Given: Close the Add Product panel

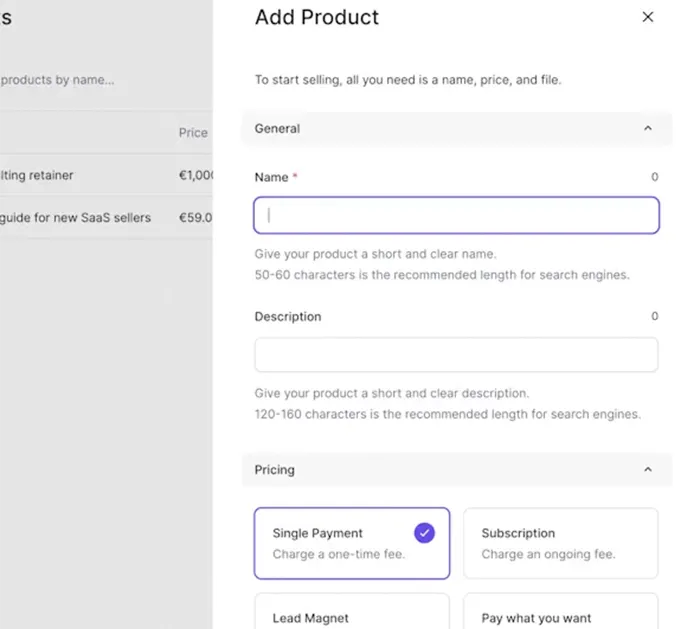Looking at the screenshot, I should coord(647,17).
